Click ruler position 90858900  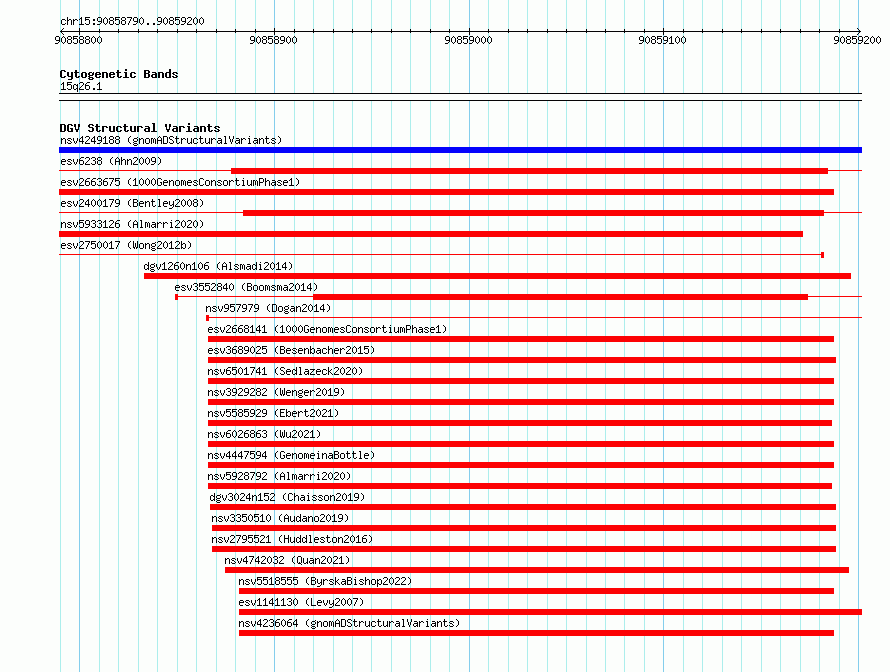point(273,40)
